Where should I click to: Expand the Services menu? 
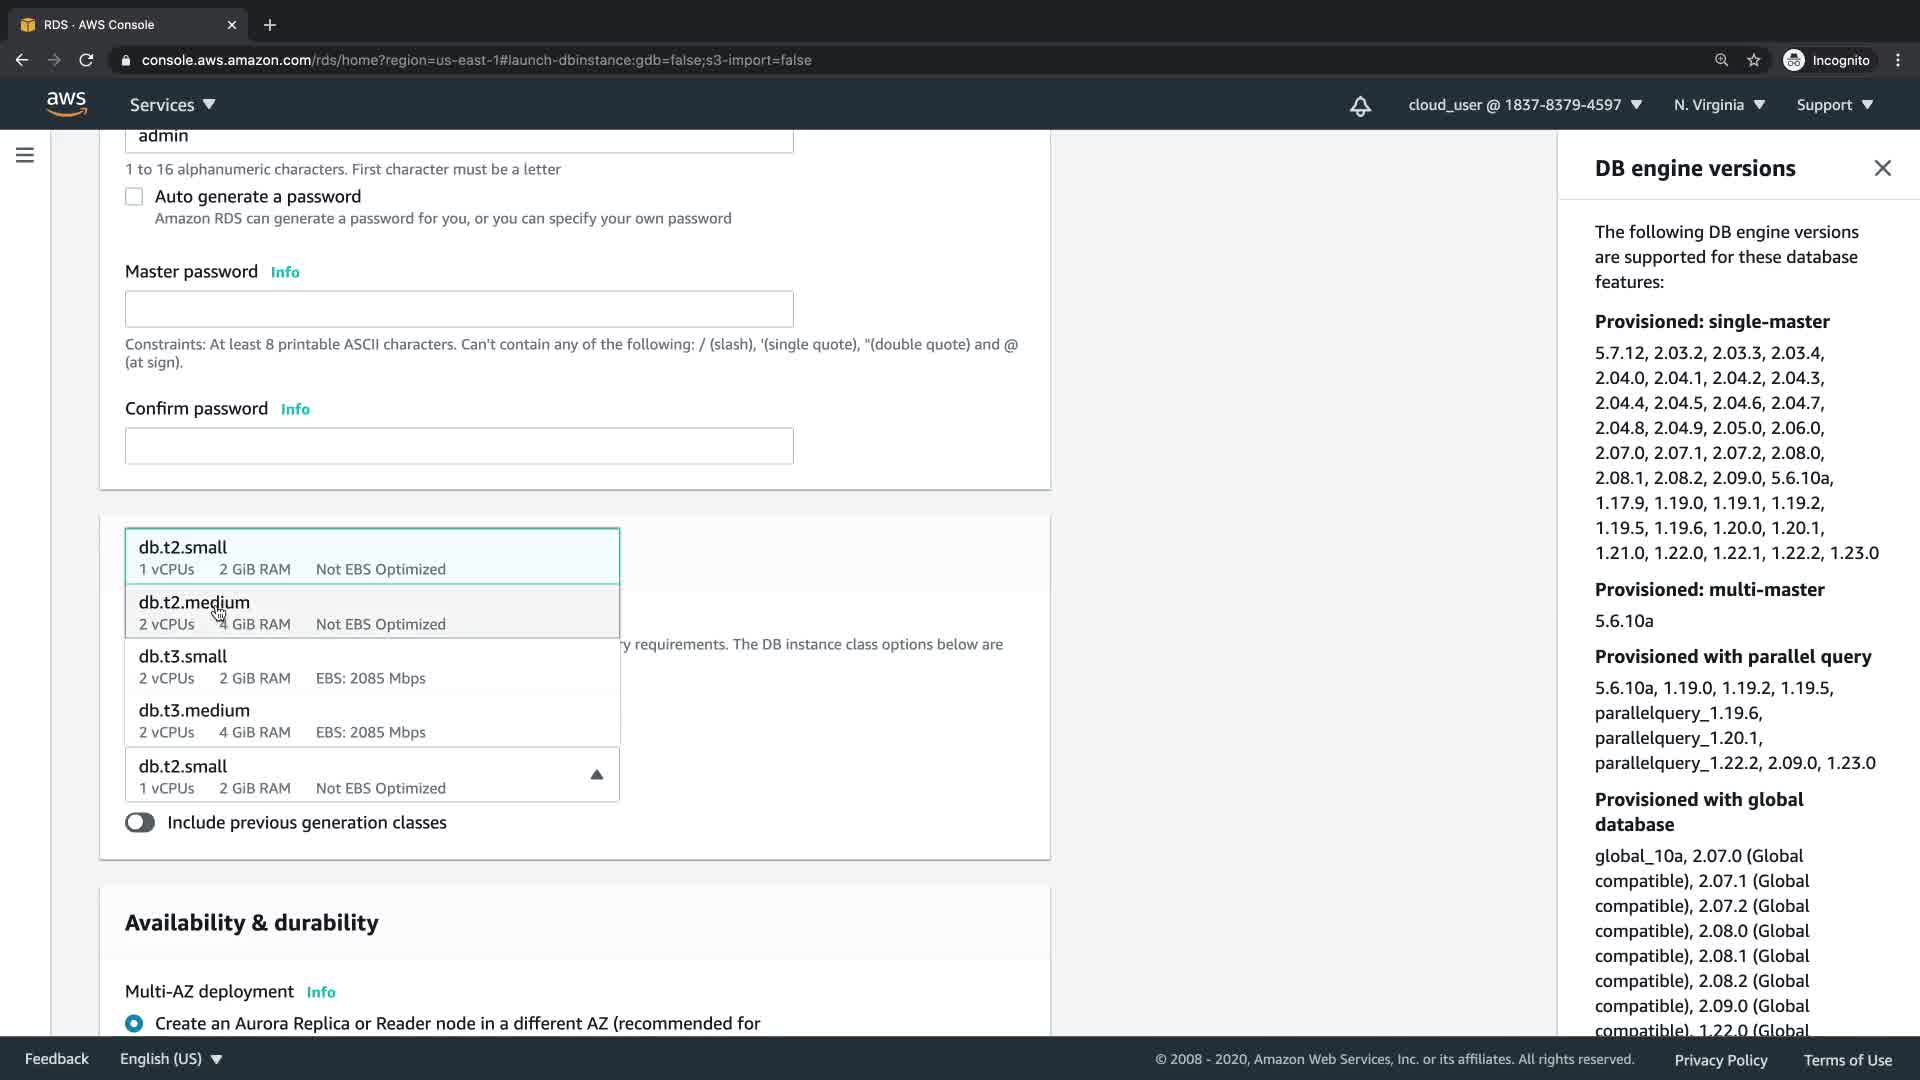(x=172, y=105)
